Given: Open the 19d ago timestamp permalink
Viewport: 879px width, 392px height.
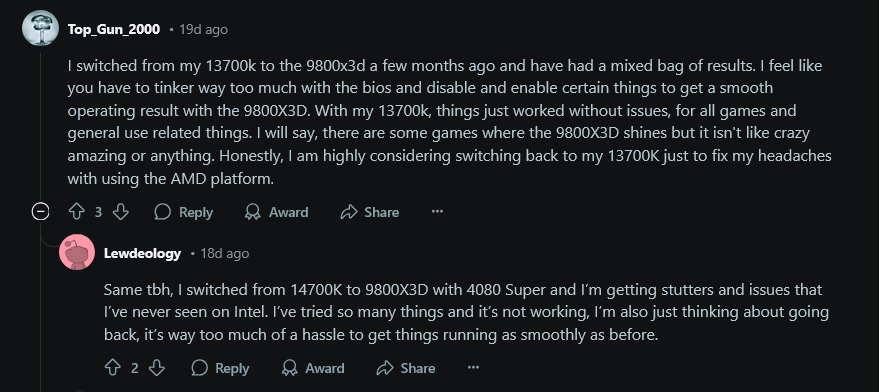Looking at the screenshot, I should (x=203, y=29).
